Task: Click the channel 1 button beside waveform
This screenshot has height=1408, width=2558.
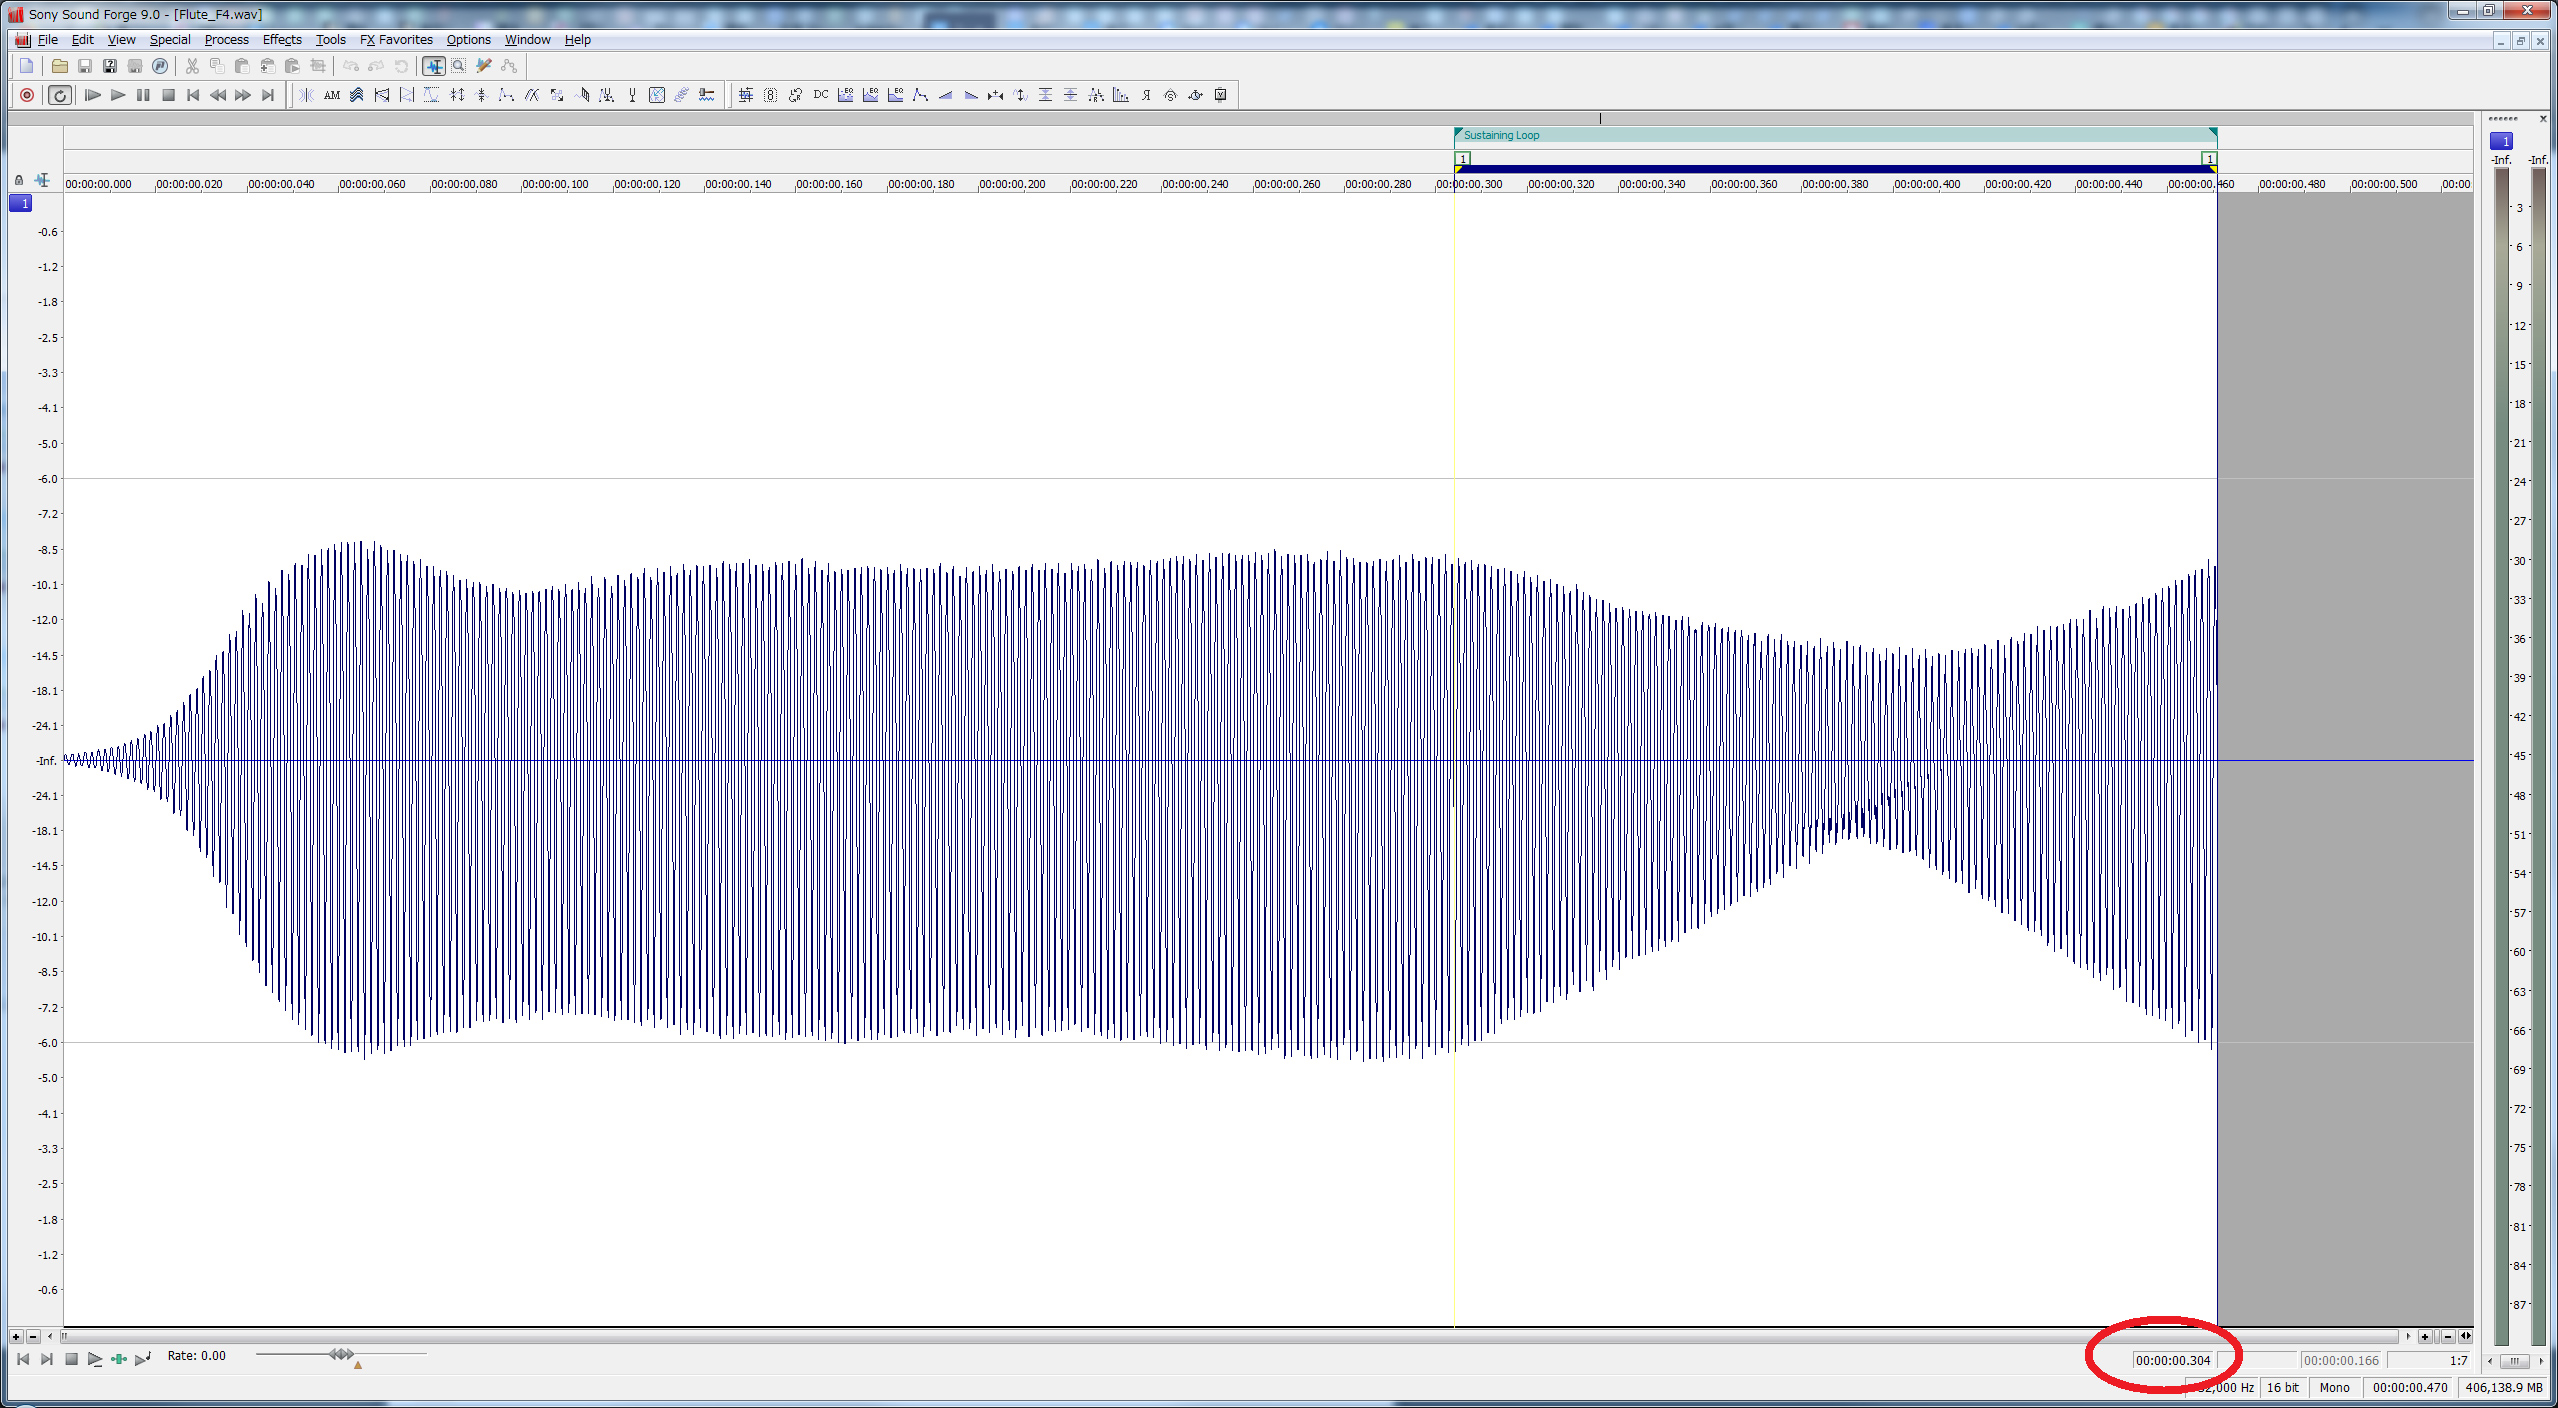Action: tap(21, 203)
